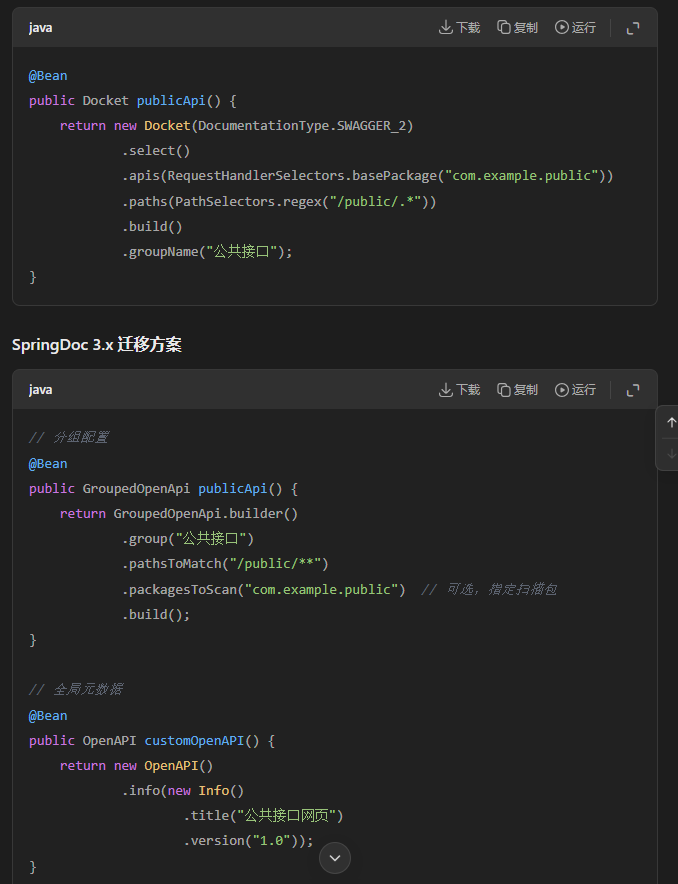Click the '// 分组配置' comment
This screenshot has height=884, width=678.
[x=68, y=437]
